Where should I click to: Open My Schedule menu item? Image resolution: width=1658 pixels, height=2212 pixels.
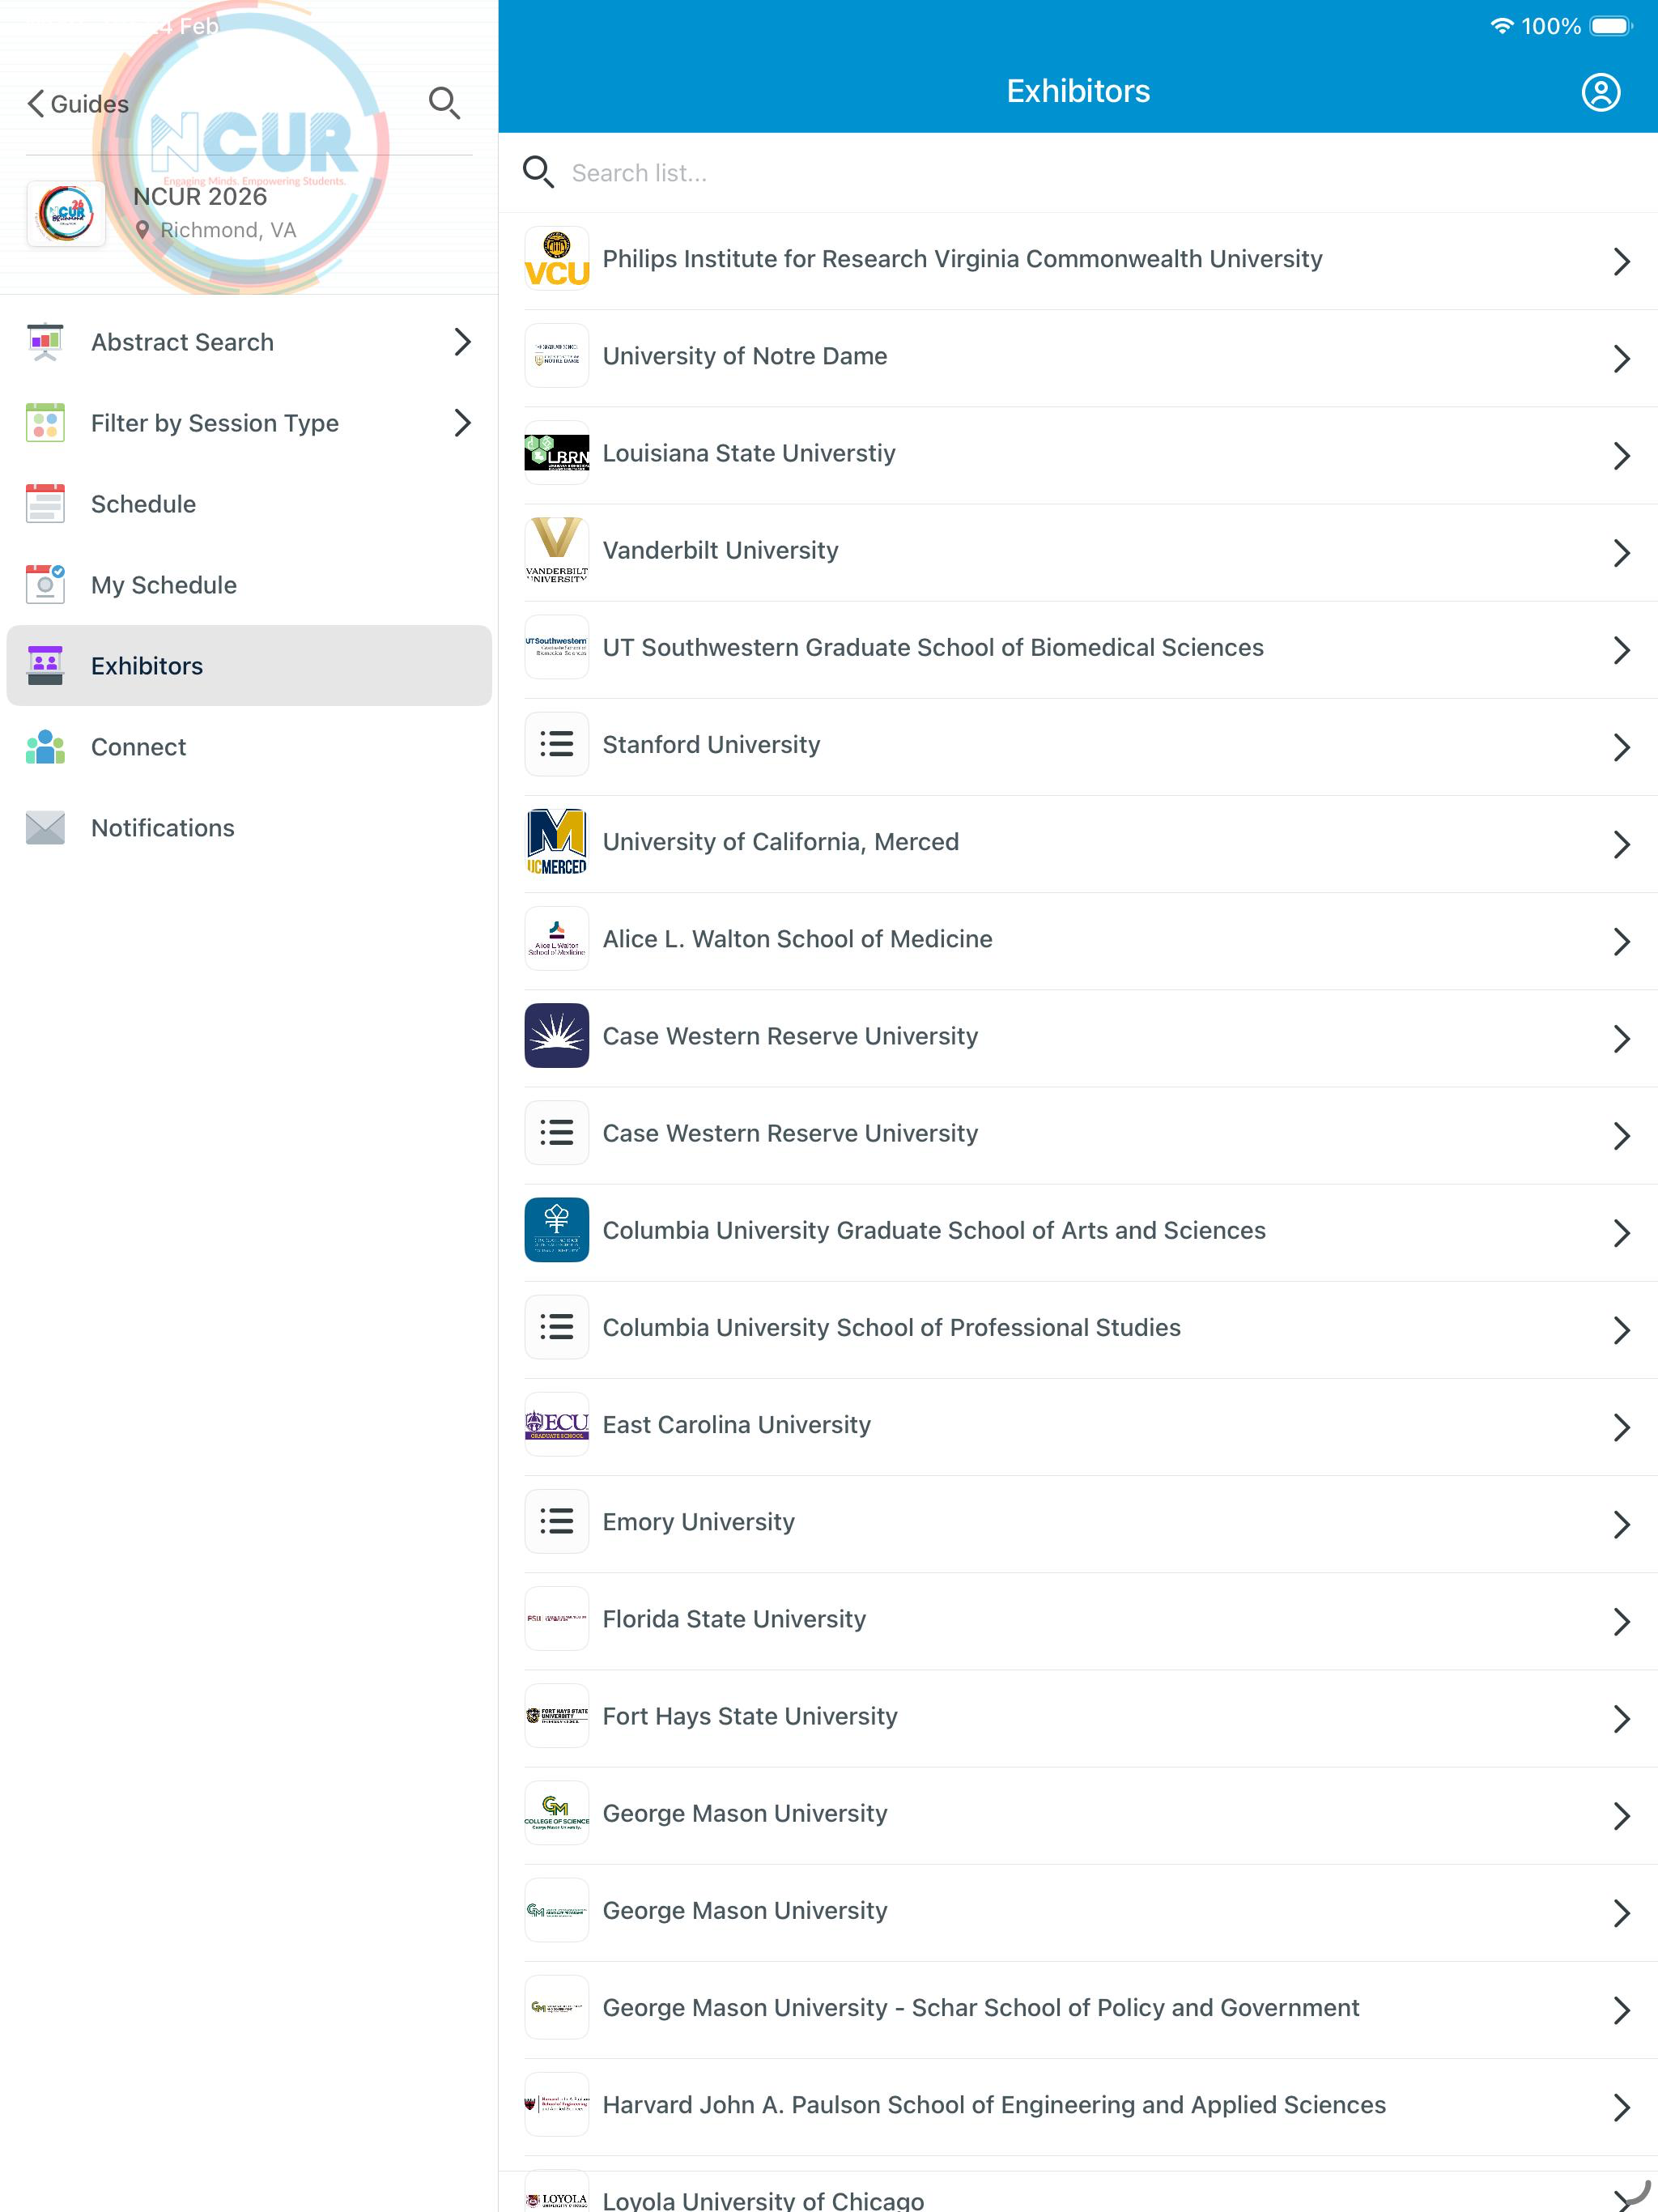click(249, 585)
